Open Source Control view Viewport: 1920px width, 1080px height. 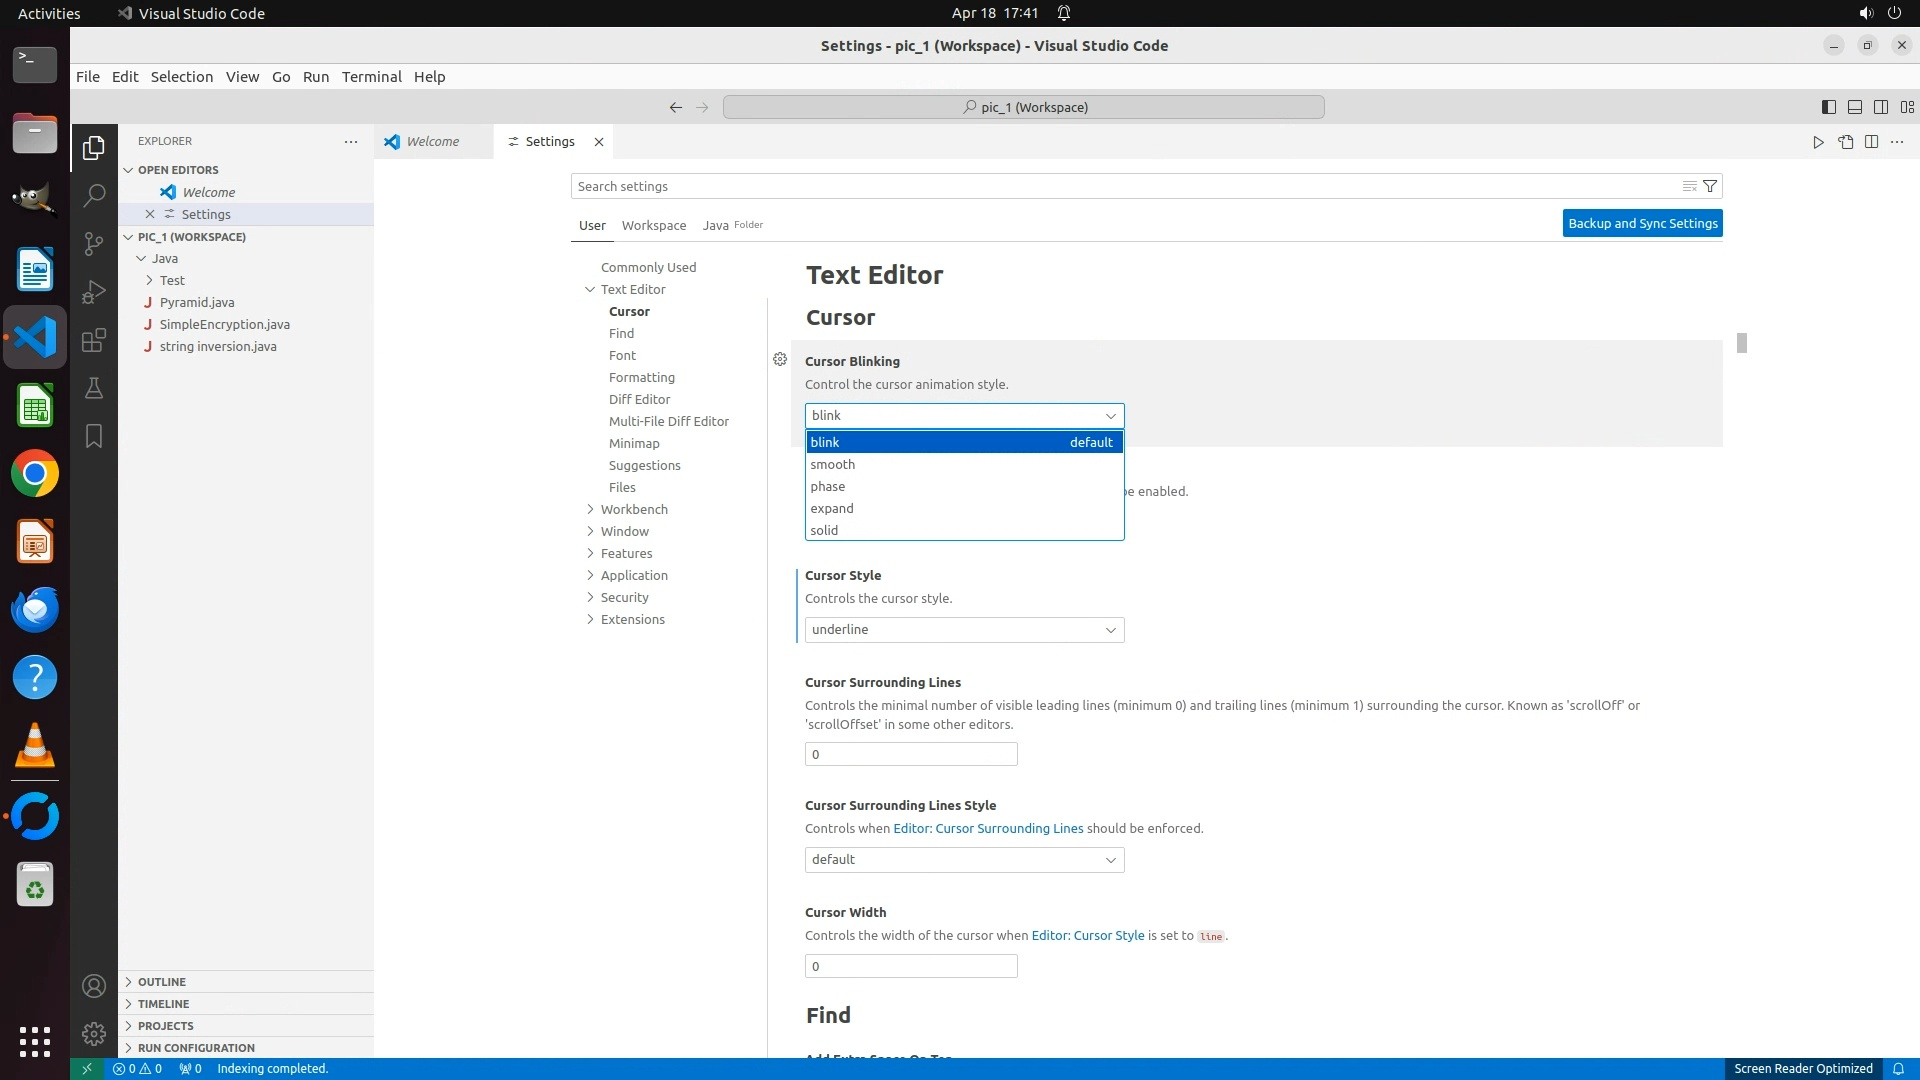pyautogui.click(x=94, y=243)
